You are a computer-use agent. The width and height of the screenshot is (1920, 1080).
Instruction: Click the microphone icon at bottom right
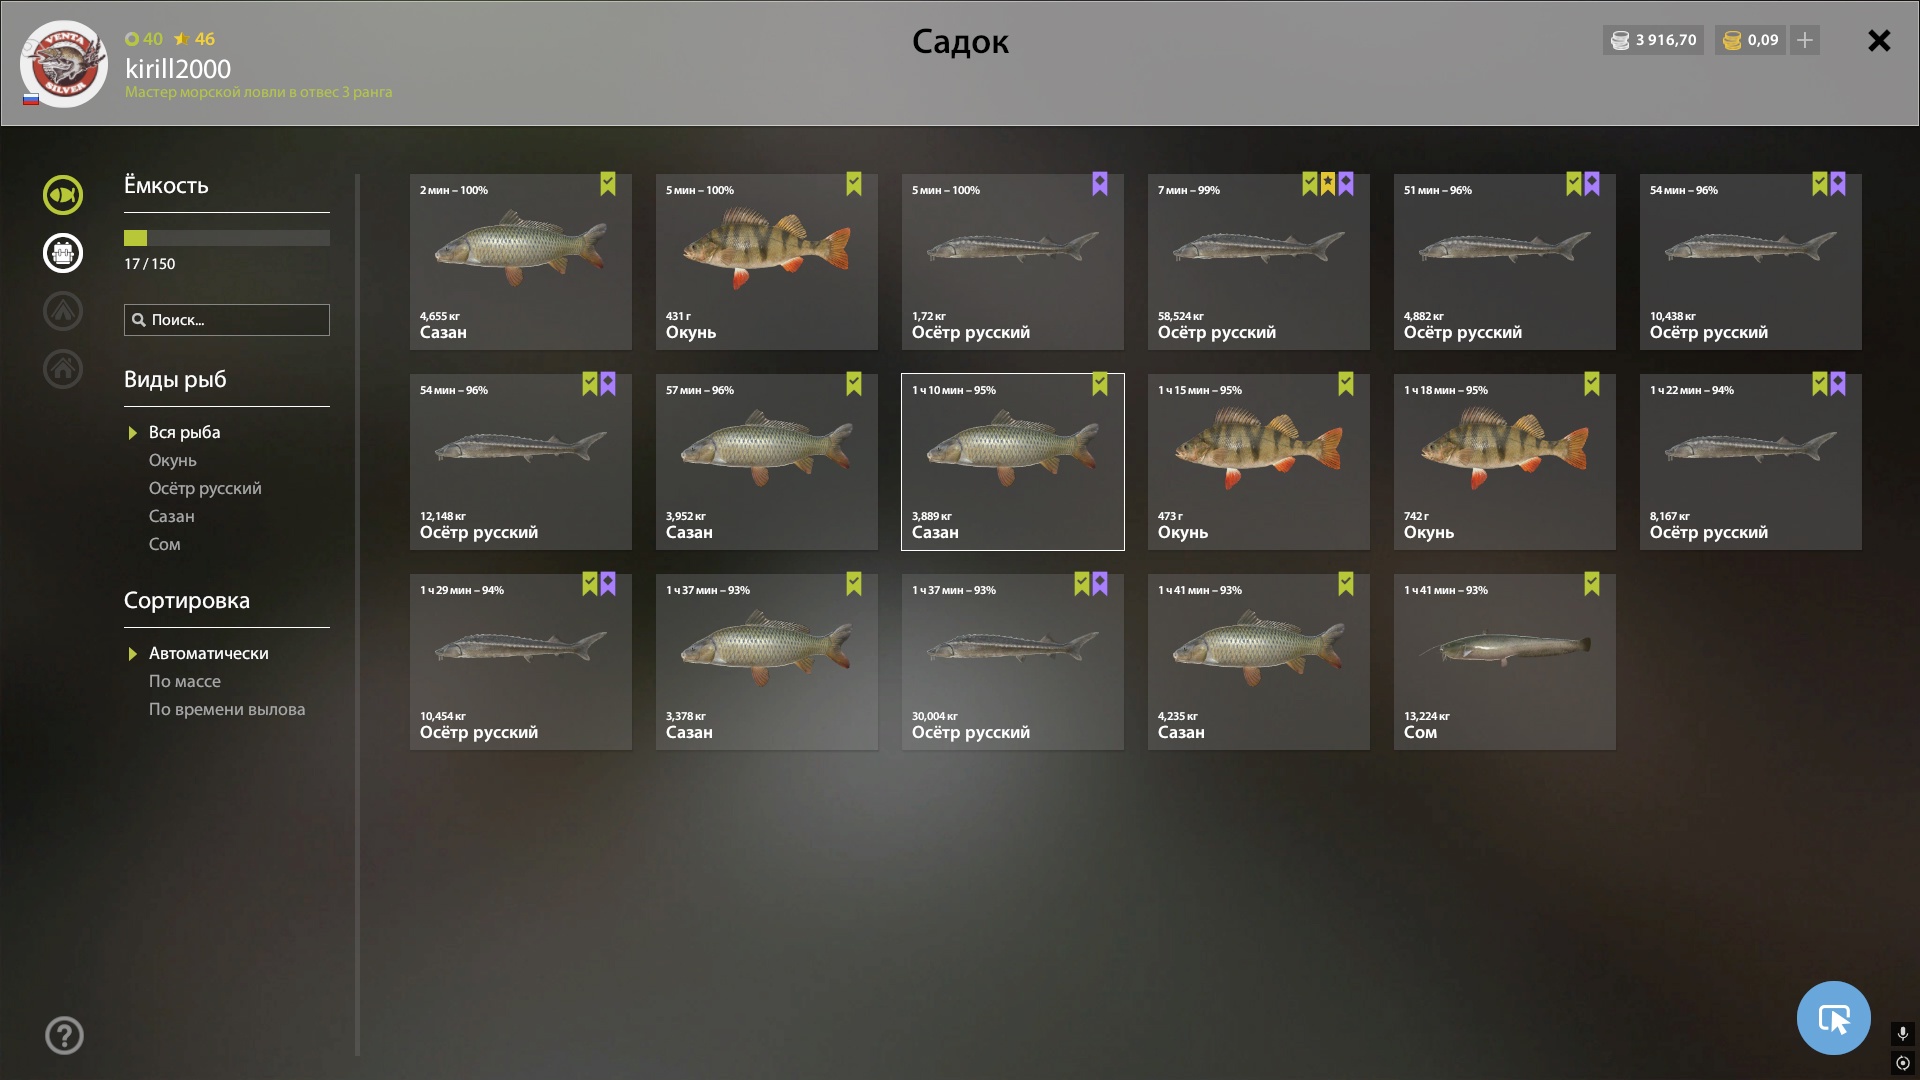(x=1903, y=1033)
